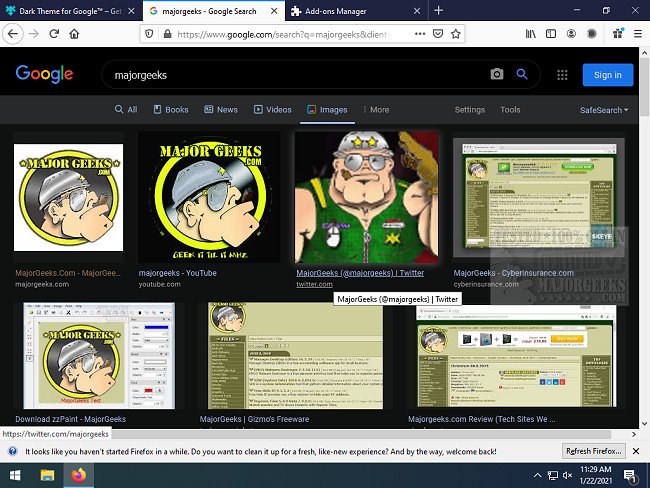Viewport: 650px width, 488px height.
Task: Open the Library icon
Action: click(x=531, y=34)
